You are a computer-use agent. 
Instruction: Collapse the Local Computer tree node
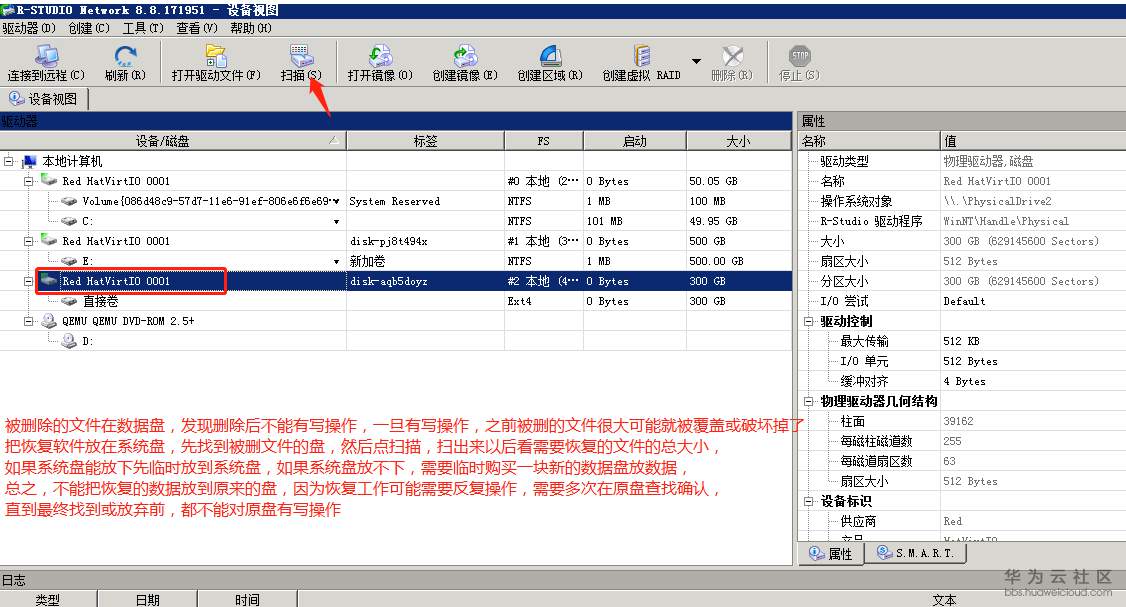pyautogui.click(x=8, y=161)
